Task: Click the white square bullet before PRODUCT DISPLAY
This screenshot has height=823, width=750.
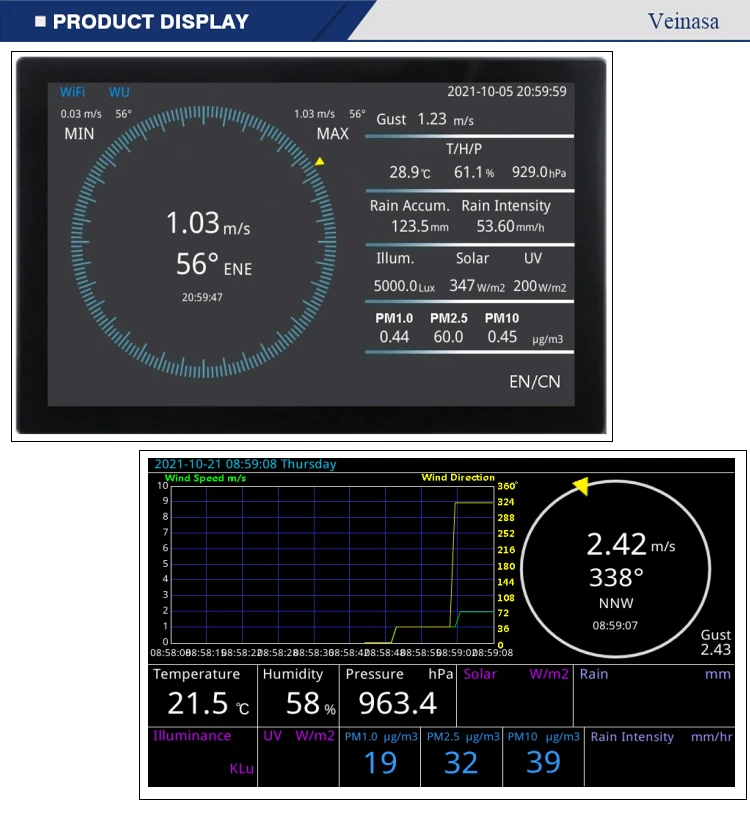Action: click(x=39, y=22)
